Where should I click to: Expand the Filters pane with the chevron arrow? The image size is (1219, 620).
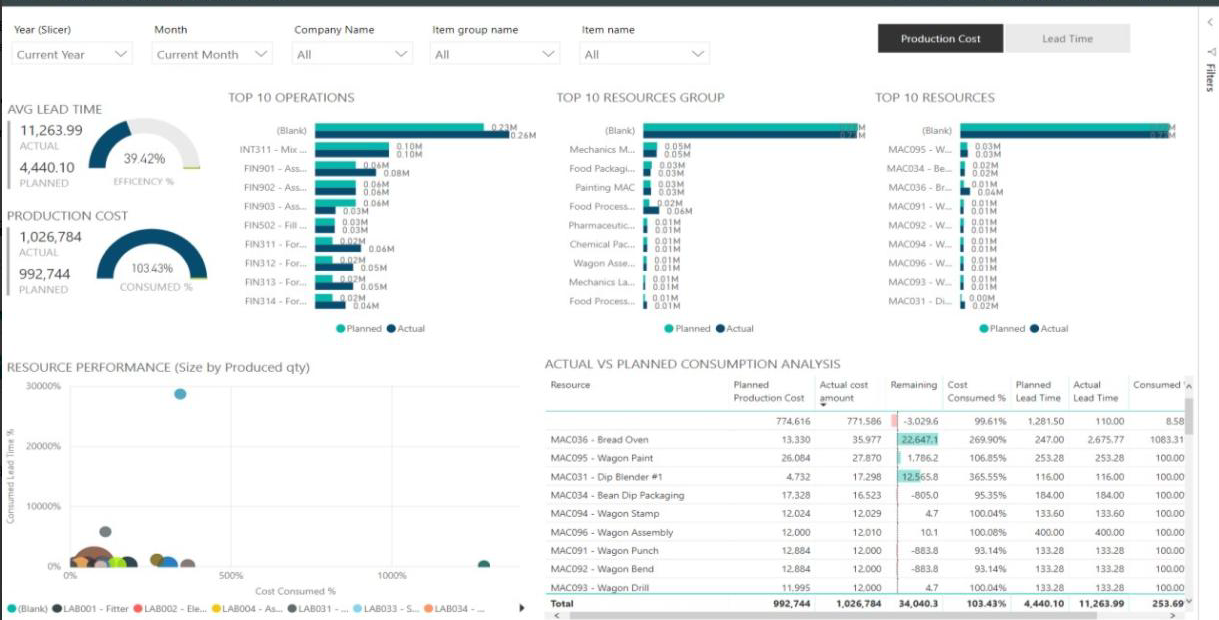(1210, 21)
